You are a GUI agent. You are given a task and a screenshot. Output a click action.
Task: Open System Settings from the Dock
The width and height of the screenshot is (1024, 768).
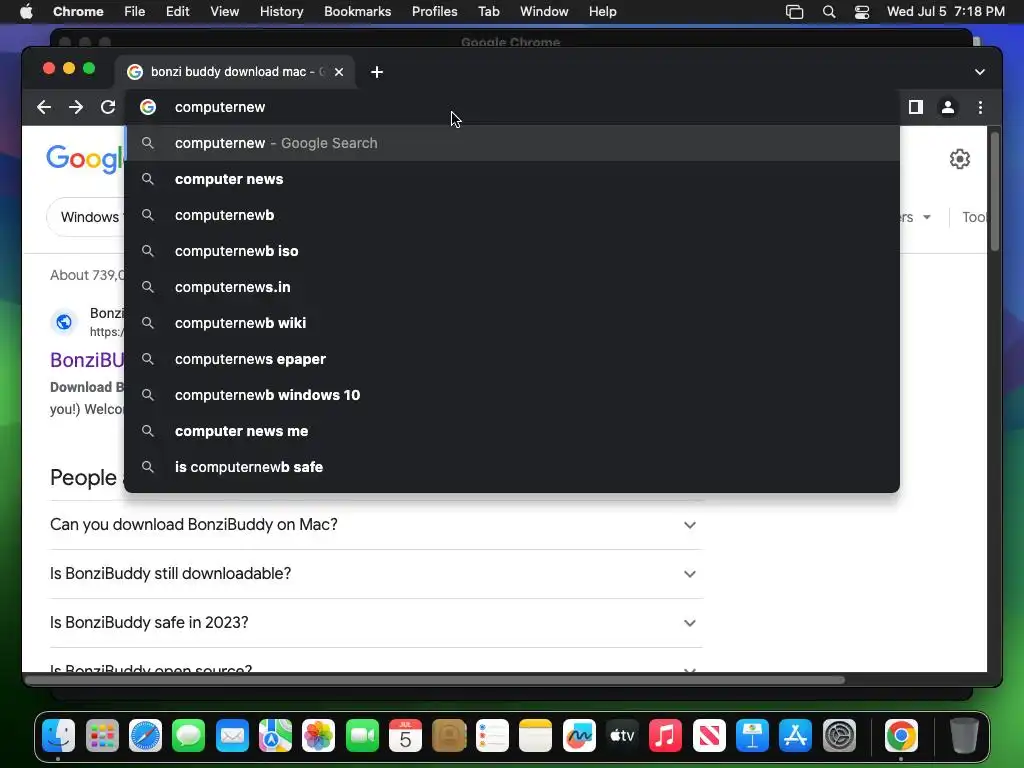coord(839,736)
